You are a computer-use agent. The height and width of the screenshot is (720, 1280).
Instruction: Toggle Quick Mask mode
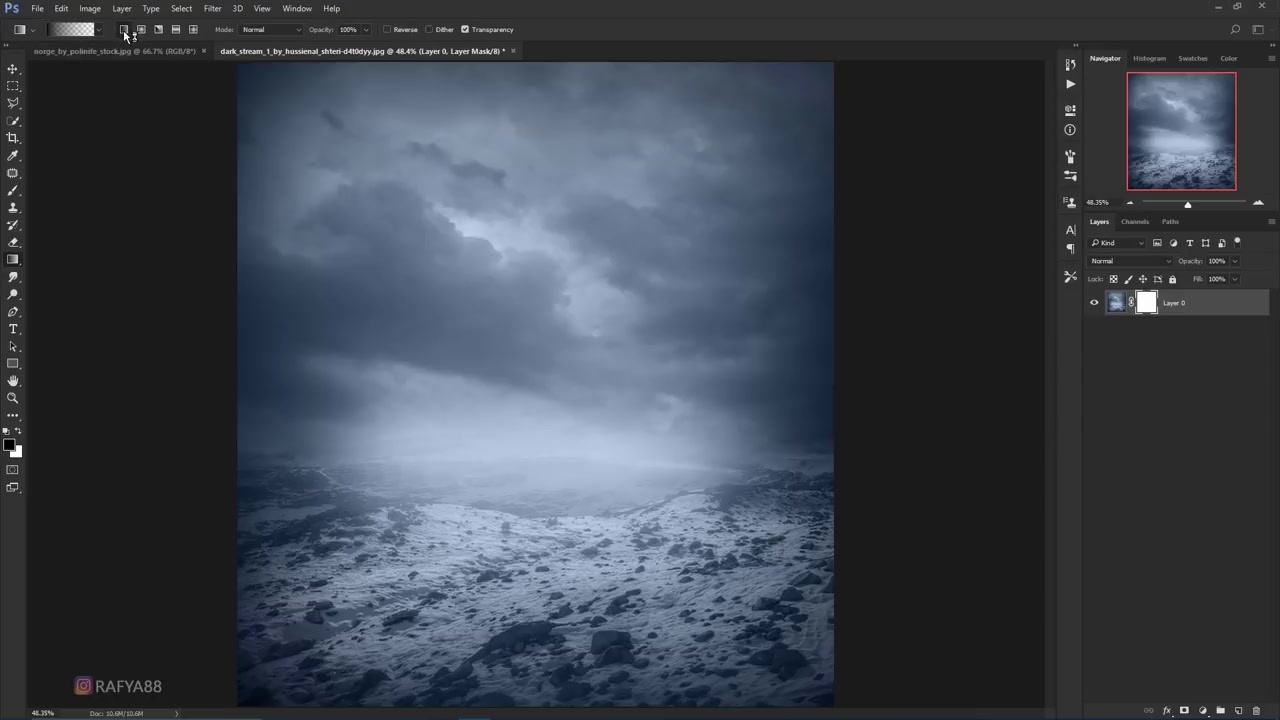tap(13, 470)
